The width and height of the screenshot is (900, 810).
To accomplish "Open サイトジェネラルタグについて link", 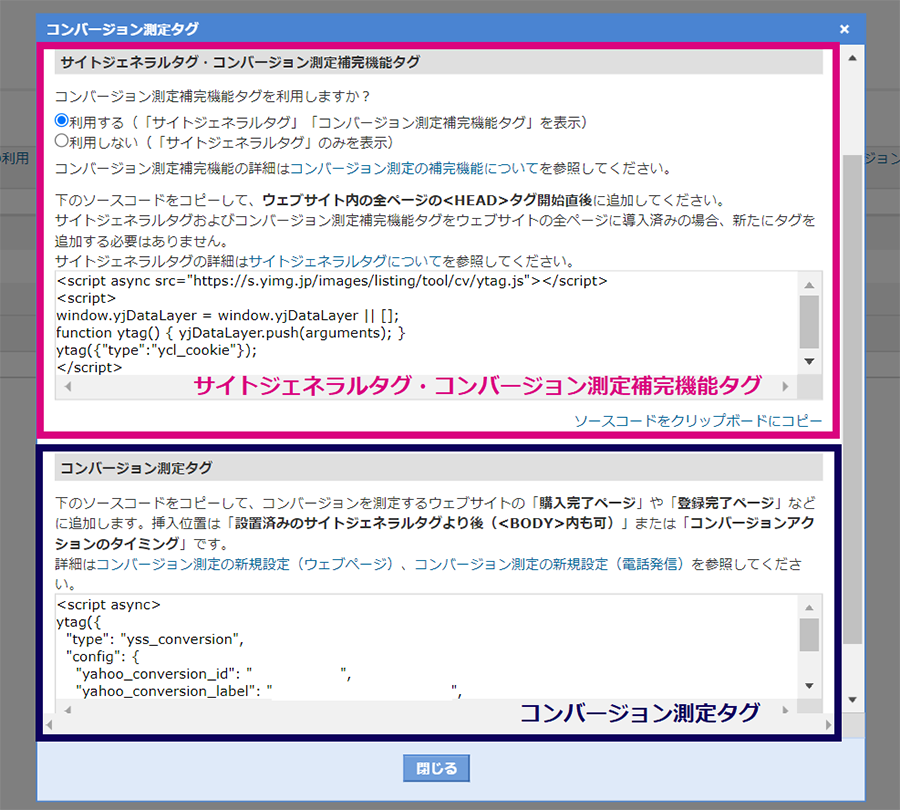I will [x=345, y=261].
